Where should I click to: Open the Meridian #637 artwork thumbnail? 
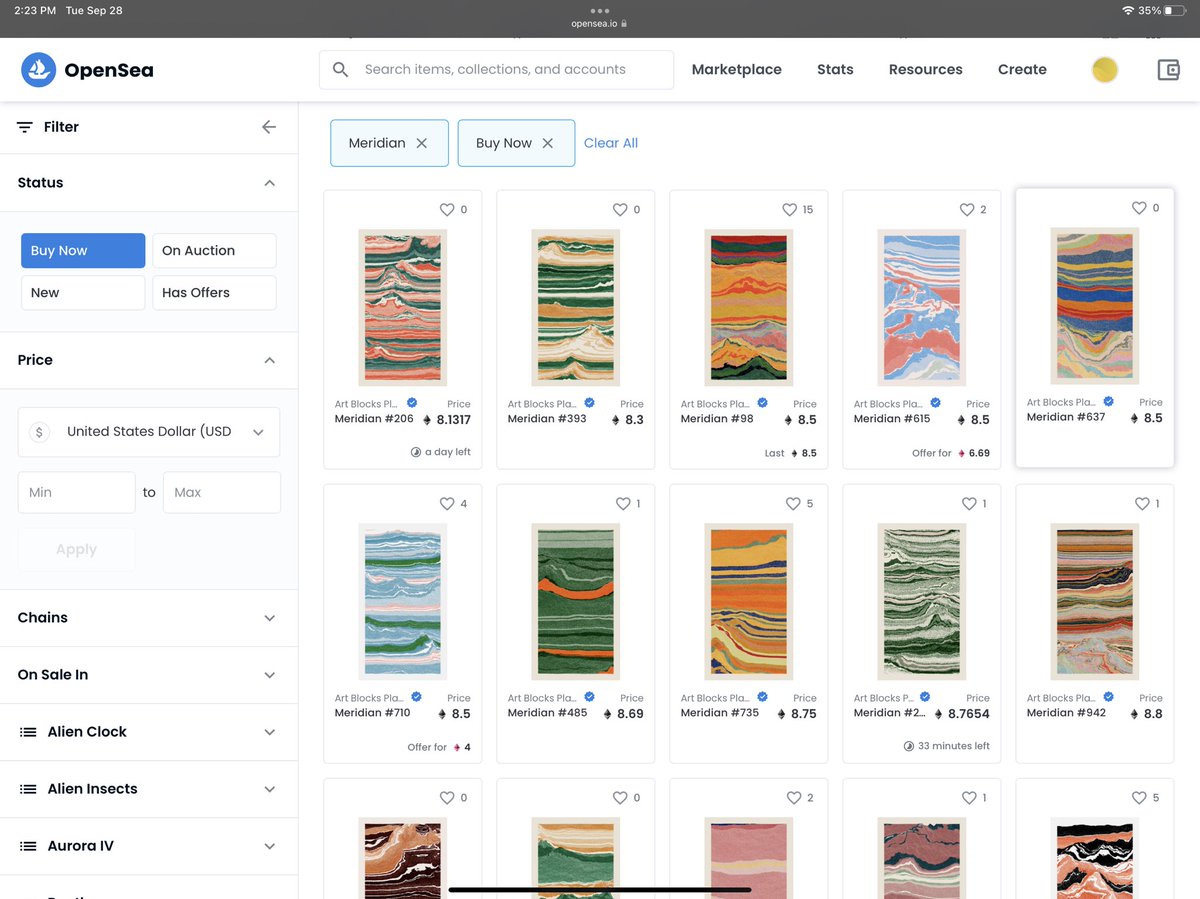[1095, 306]
